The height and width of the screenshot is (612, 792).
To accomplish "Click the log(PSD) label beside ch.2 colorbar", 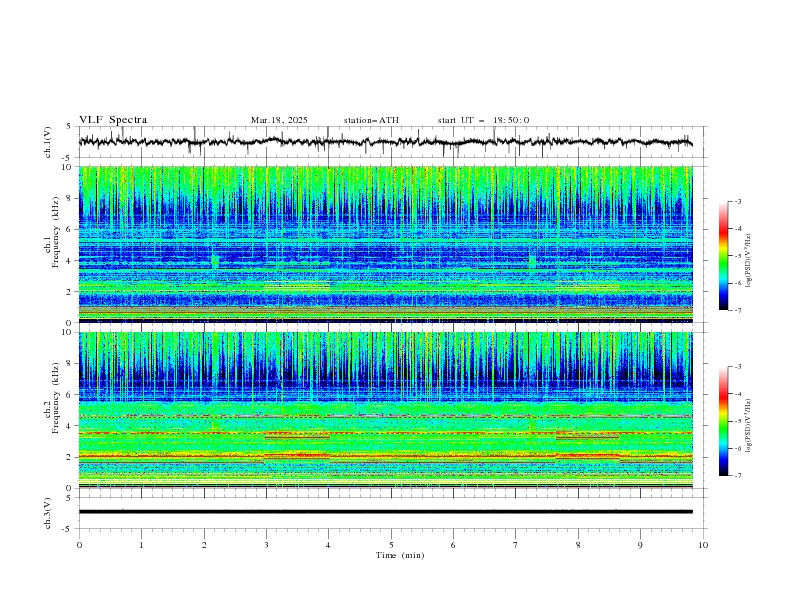I will pos(749,426).
